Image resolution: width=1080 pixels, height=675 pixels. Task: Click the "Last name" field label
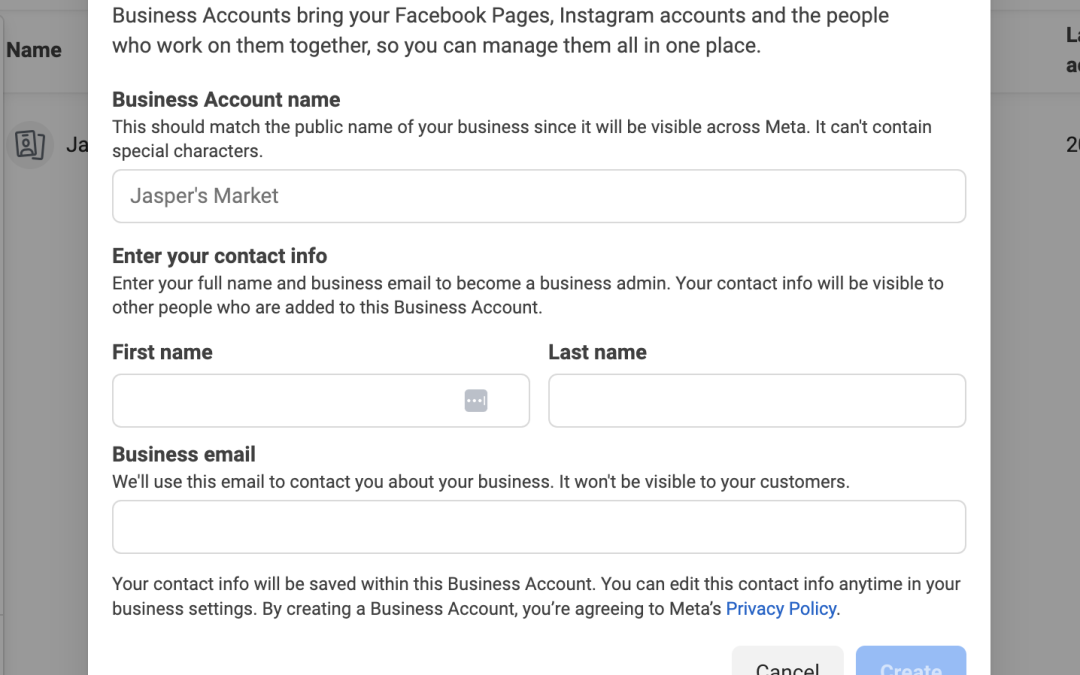pos(597,352)
